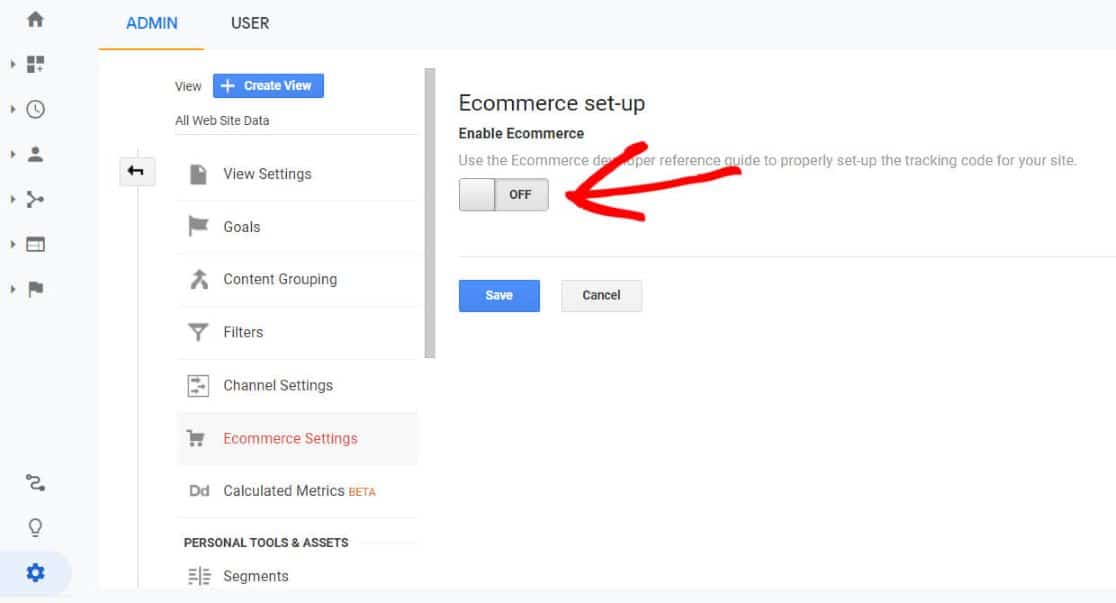
Task: Click the blue Save button
Action: point(499,295)
